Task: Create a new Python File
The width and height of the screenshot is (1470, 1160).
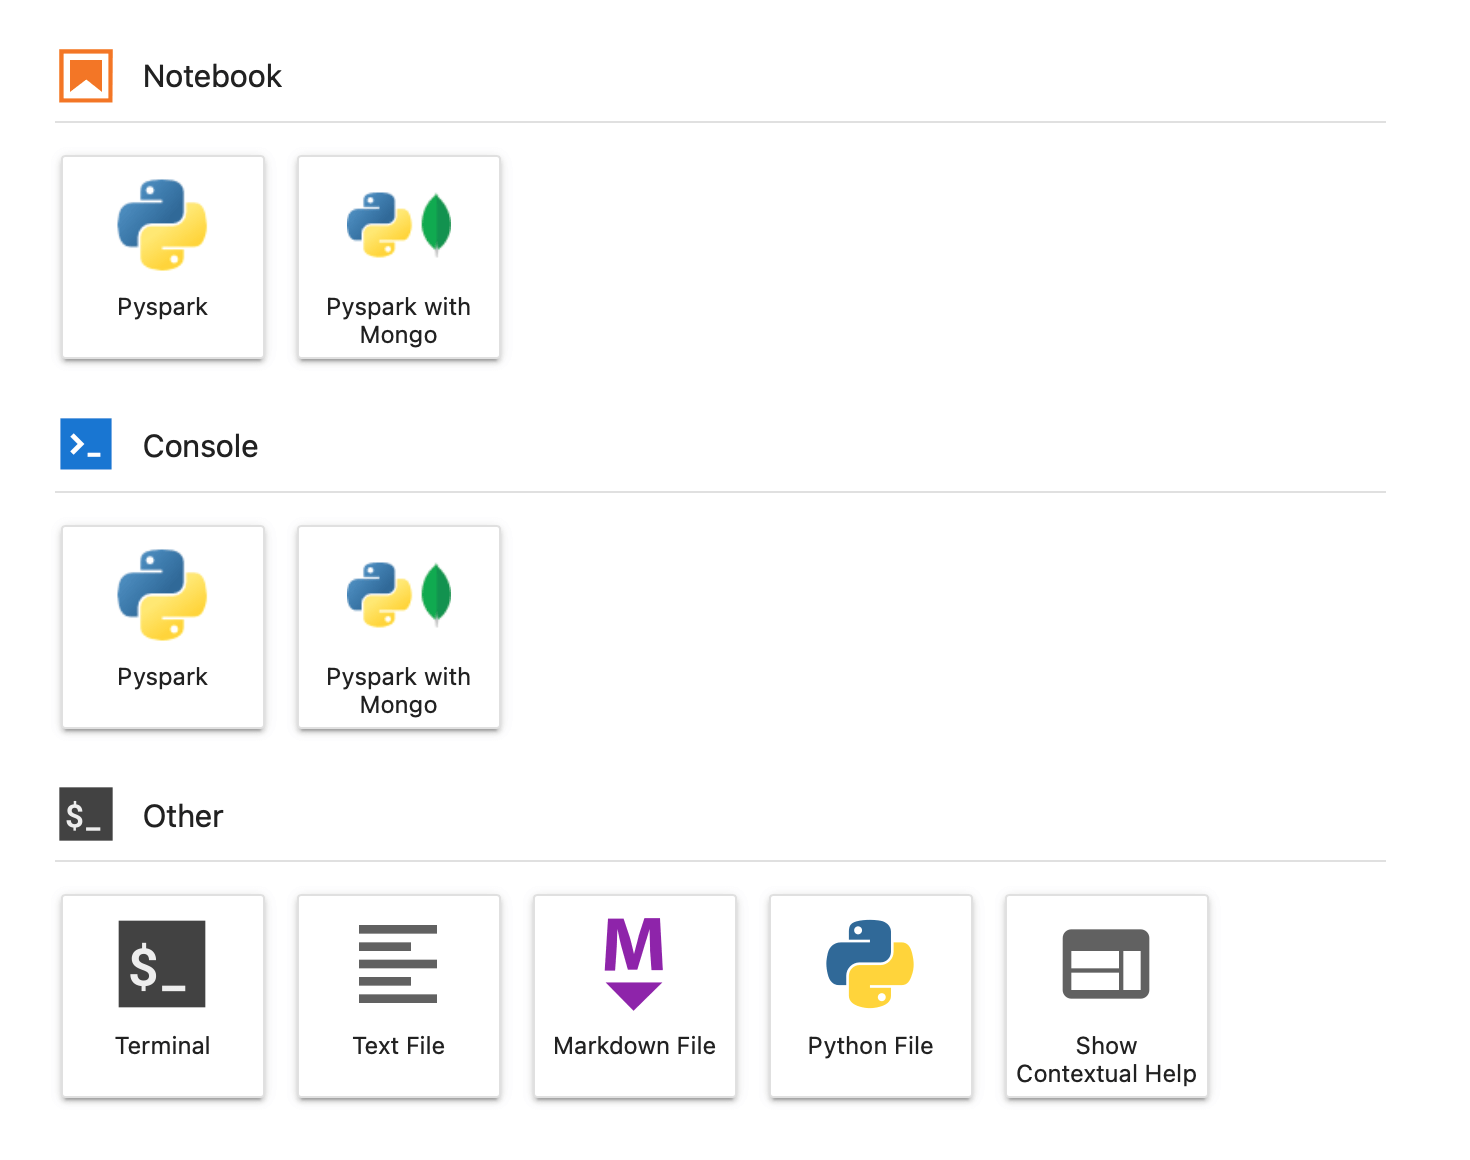Action: [871, 996]
